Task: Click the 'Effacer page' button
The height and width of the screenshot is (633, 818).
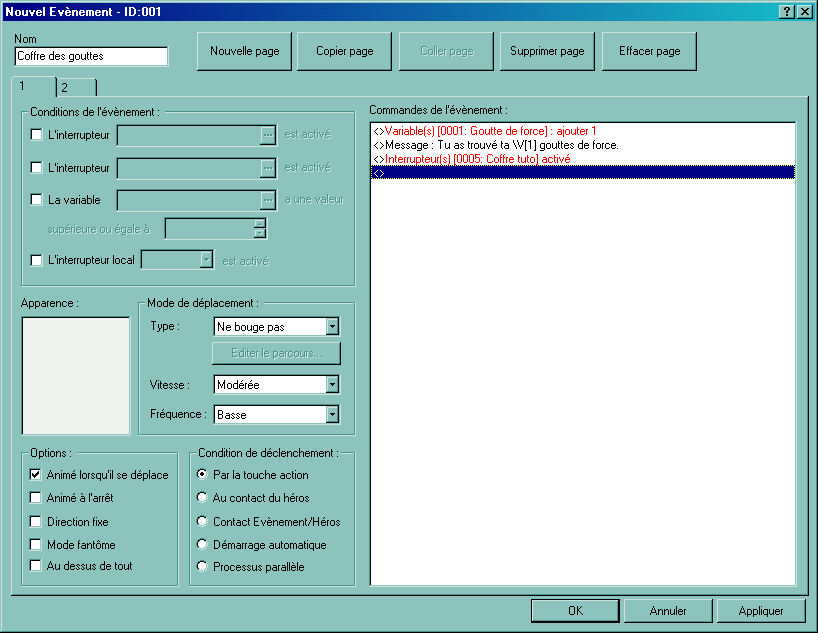Action: [x=649, y=51]
